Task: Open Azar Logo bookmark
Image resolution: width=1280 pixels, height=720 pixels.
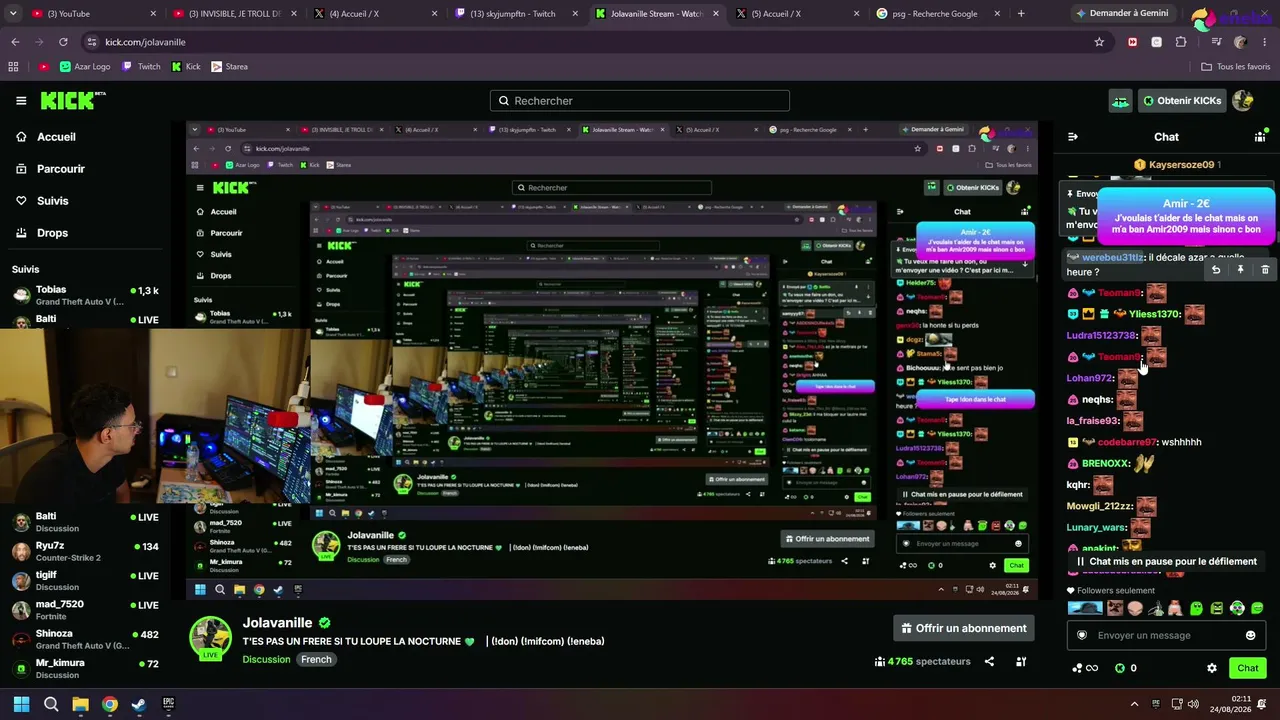Action: pos(85,67)
